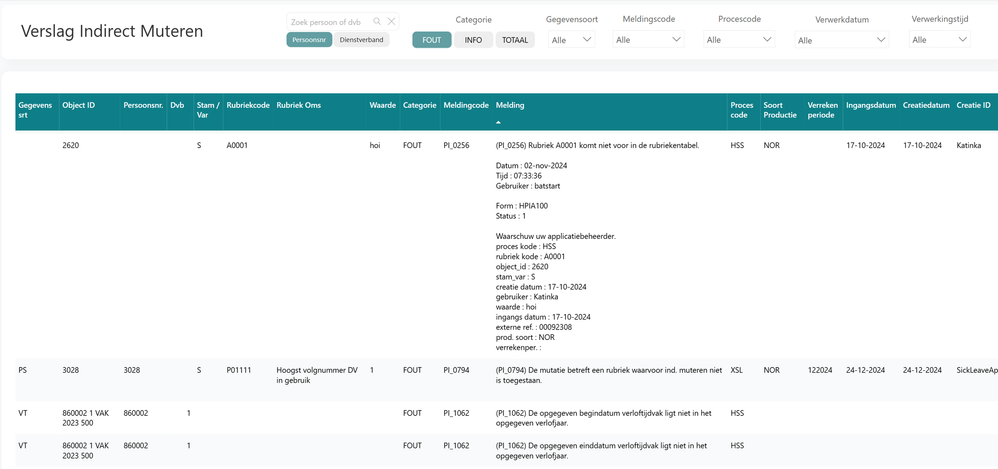Open the Verwerkdatum dropdown

click(841, 40)
